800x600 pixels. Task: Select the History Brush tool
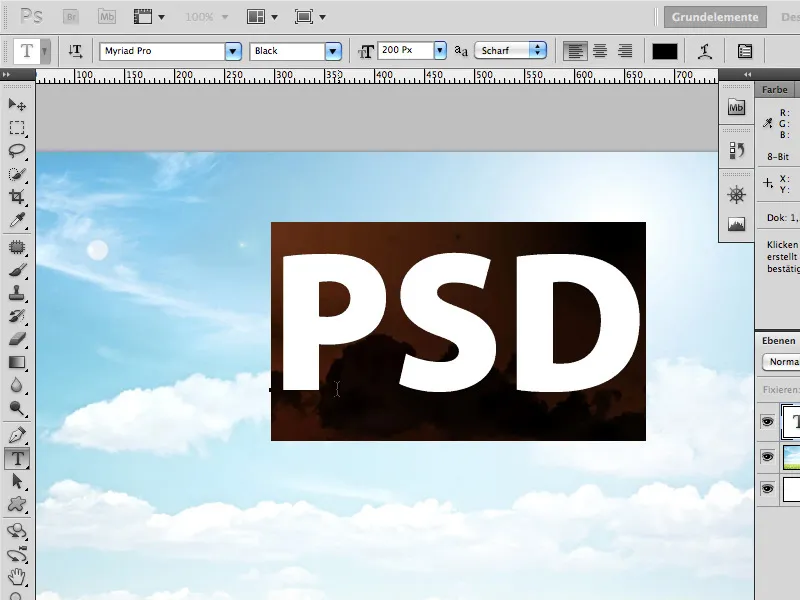coord(17,316)
